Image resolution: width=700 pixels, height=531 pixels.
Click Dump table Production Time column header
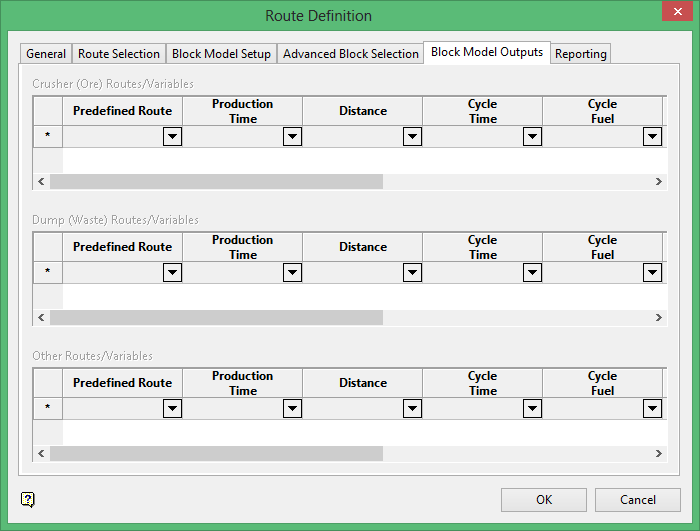click(242, 247)
